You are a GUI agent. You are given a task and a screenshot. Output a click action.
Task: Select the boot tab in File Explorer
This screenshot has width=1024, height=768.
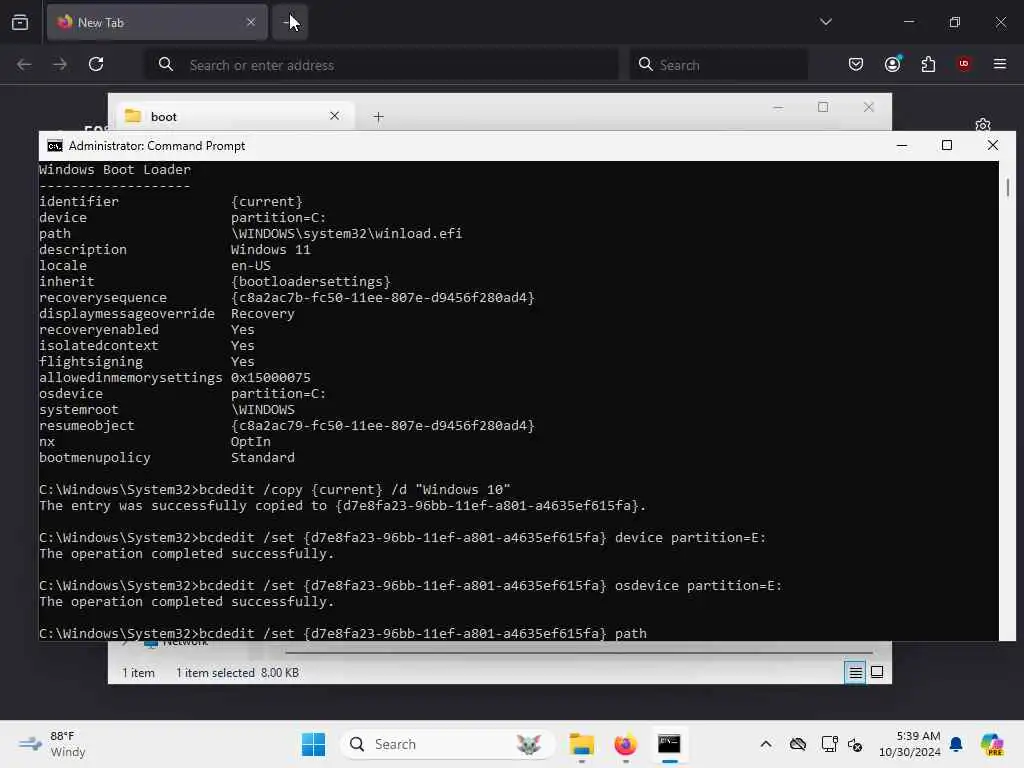click(x=235, y=116)
